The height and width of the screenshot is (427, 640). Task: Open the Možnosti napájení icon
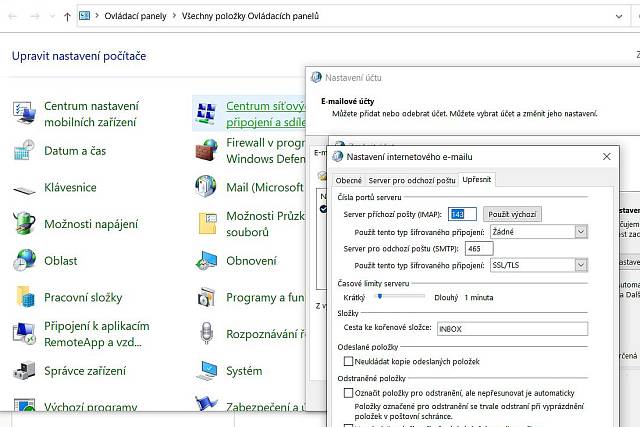(x=24, y=223)
